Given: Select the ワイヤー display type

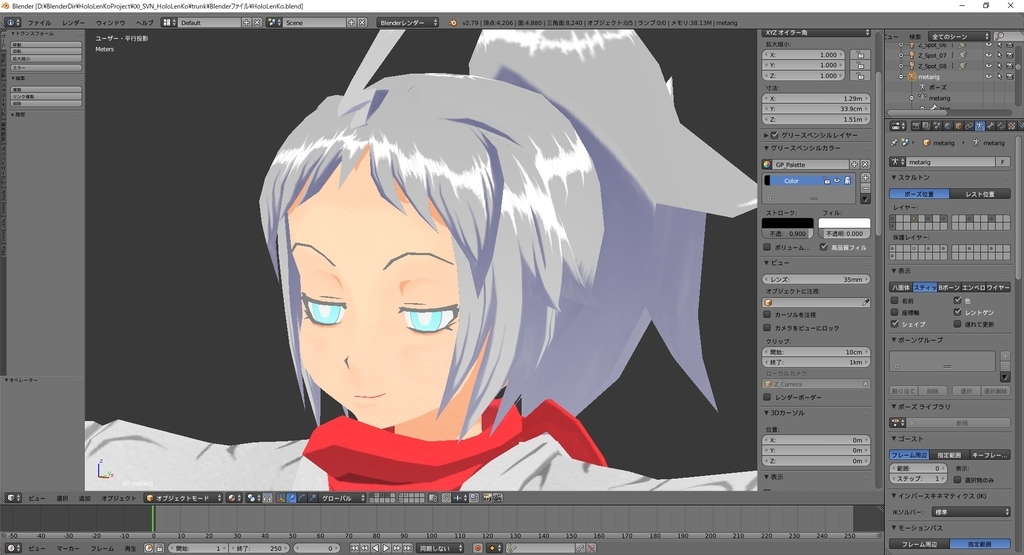Looking at the screenshot, I should point(998,287).
